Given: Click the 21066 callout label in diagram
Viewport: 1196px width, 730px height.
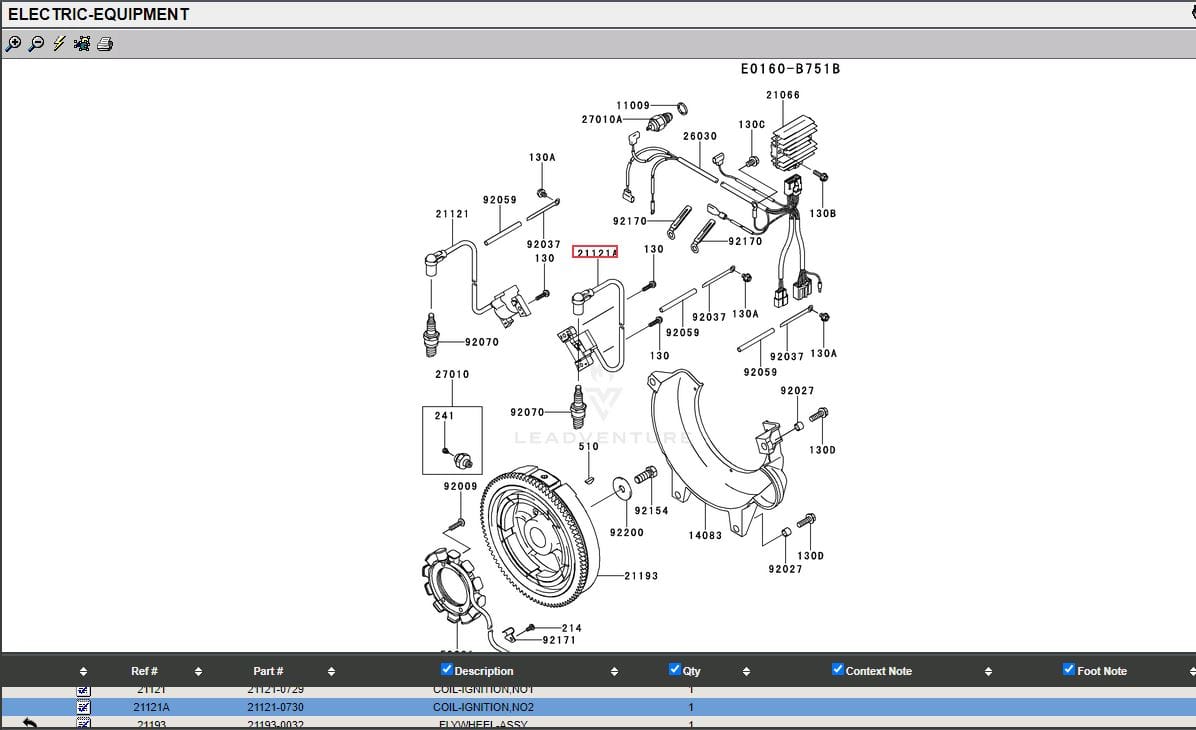Looking at the screenshot, I should point(783,95).
